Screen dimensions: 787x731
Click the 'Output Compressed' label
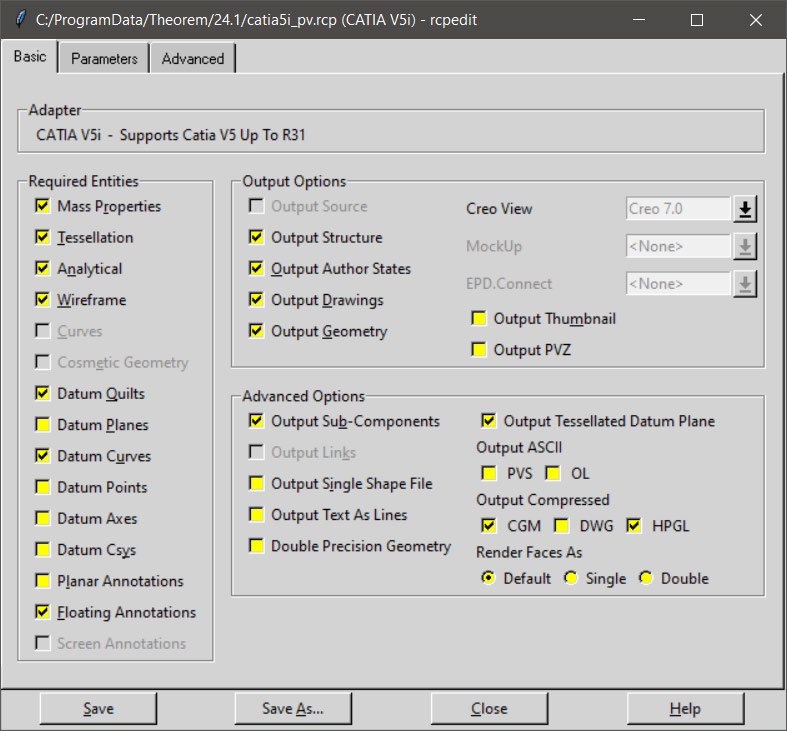click(543, 500)
